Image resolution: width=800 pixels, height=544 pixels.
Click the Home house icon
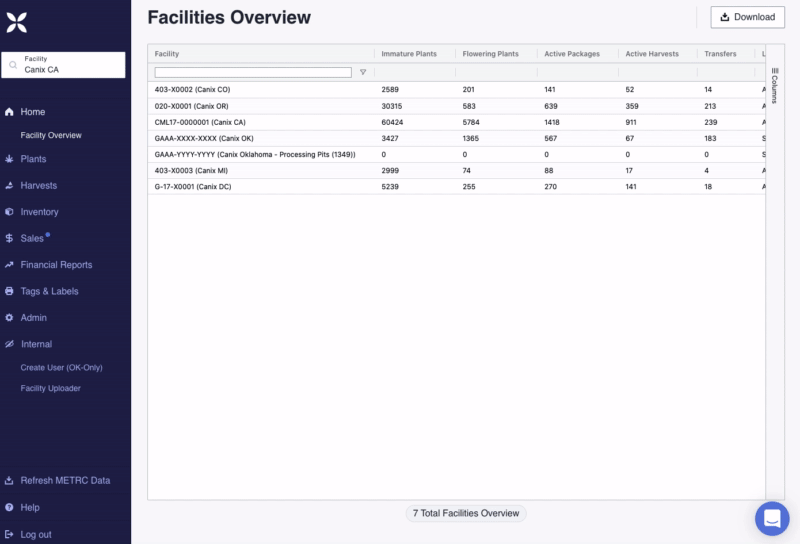coord(9,112)
